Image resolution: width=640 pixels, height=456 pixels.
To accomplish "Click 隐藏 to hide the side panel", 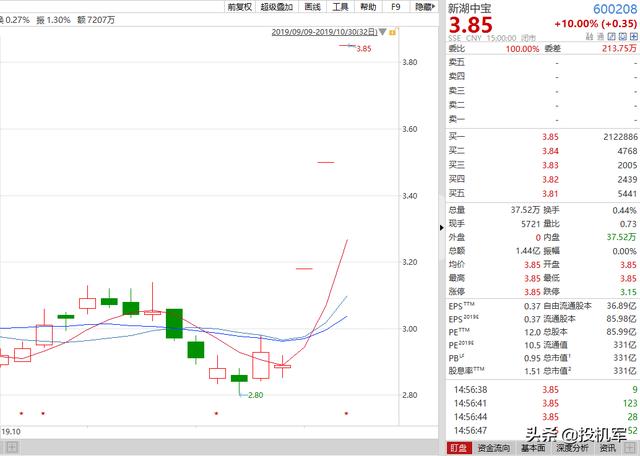I will pyautogui.click(x=424, y=7).
